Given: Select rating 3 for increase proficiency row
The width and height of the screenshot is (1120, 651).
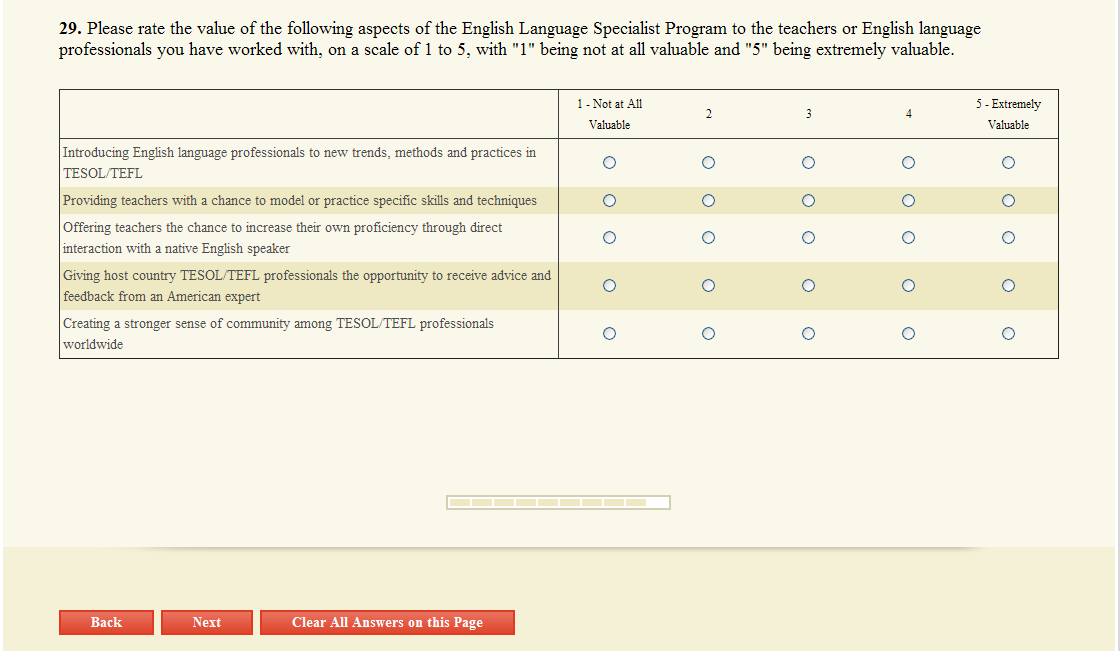Looking at the screenshot, I should pyautogui.click(x=808, y=238).
